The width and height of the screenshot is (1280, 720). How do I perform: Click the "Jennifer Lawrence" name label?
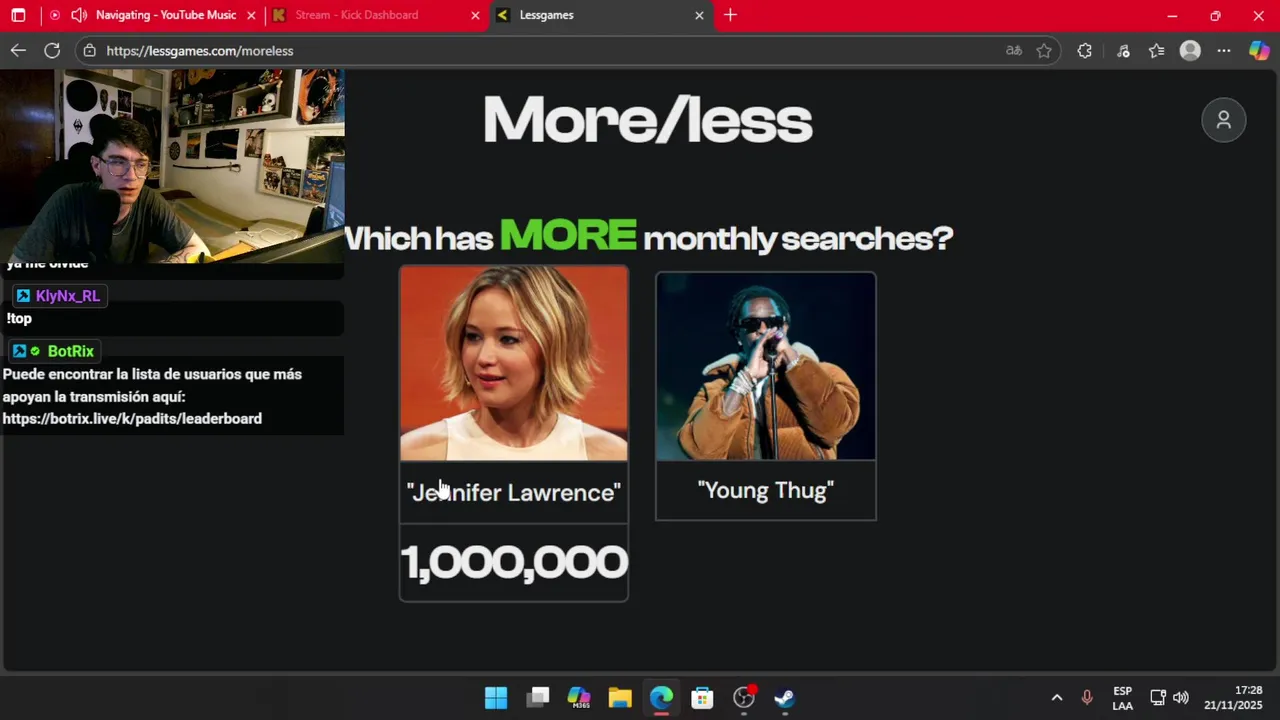tap(514, 492)
